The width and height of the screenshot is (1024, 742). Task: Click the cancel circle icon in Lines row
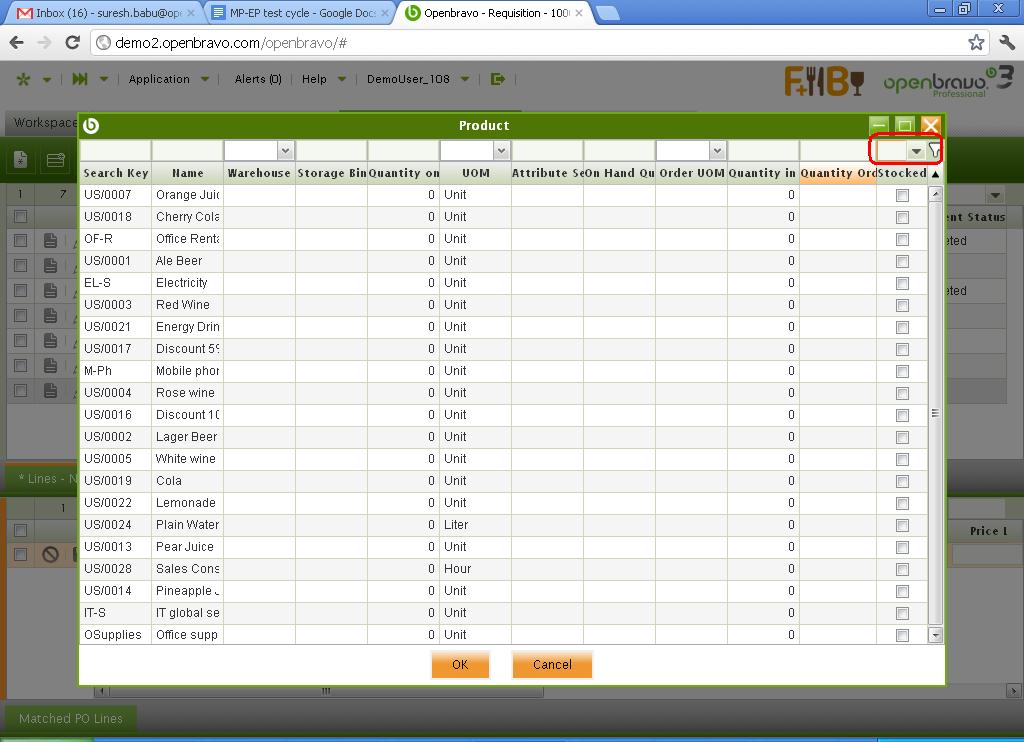tap(50, 555)
